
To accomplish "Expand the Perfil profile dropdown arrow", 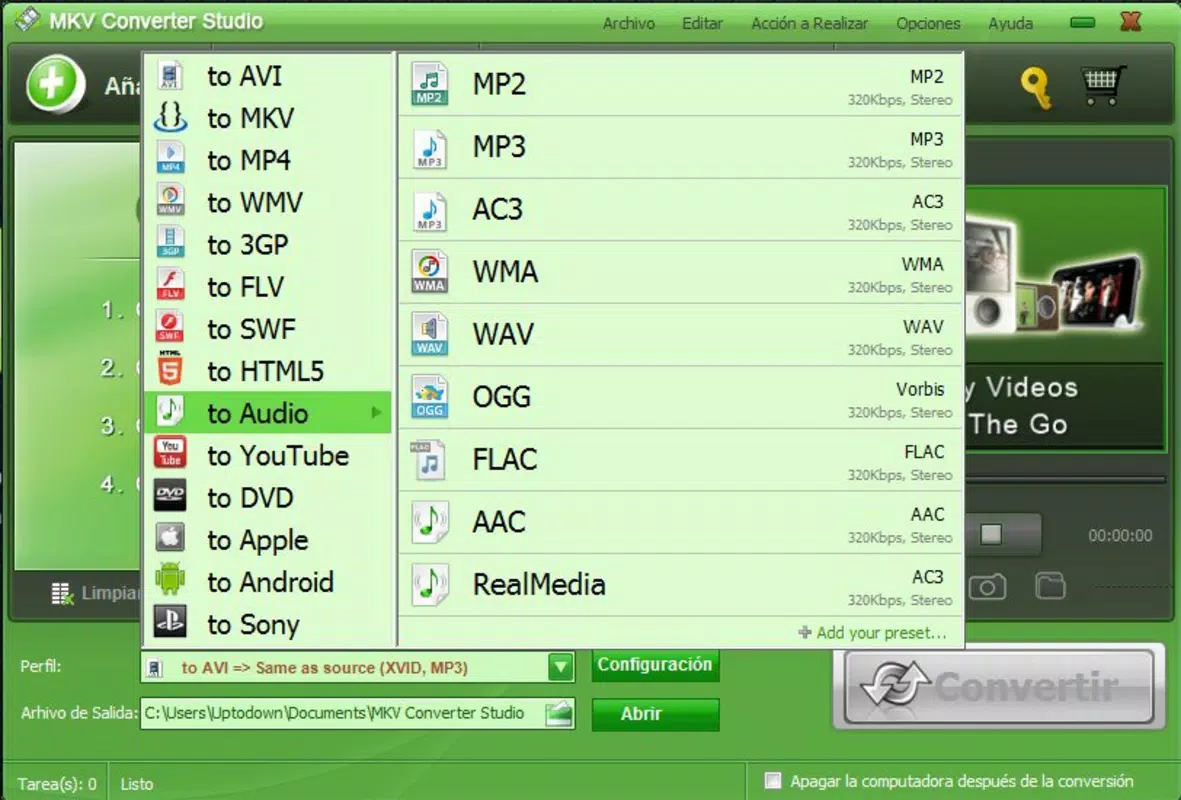I will [x=560, y=667].
